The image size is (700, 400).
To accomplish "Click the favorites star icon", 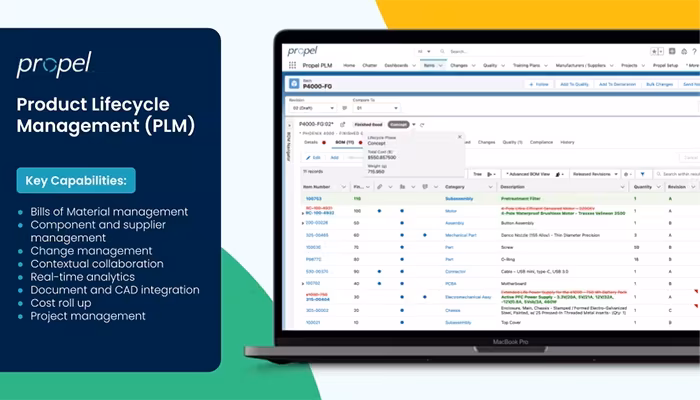I will coord(654,51).
